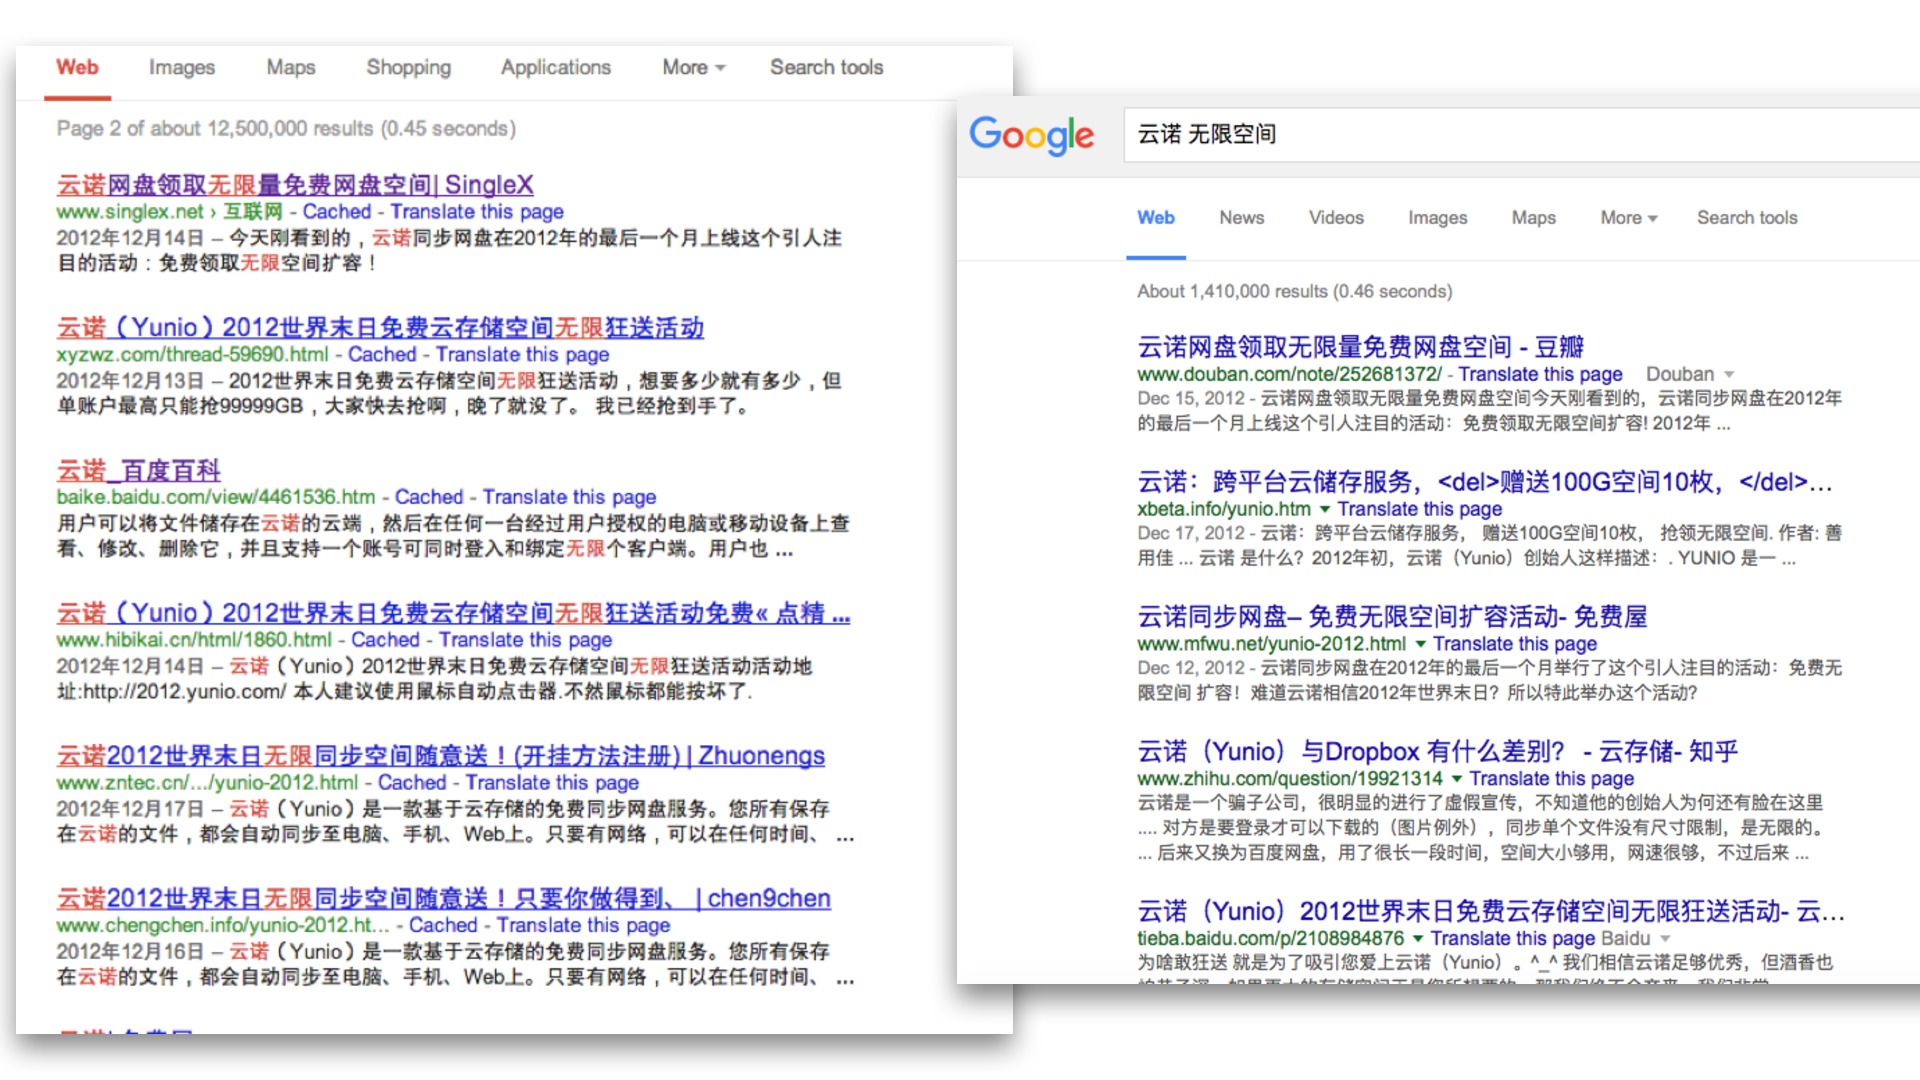Click Translate this page for xyzwz.com result

(522, 354)
